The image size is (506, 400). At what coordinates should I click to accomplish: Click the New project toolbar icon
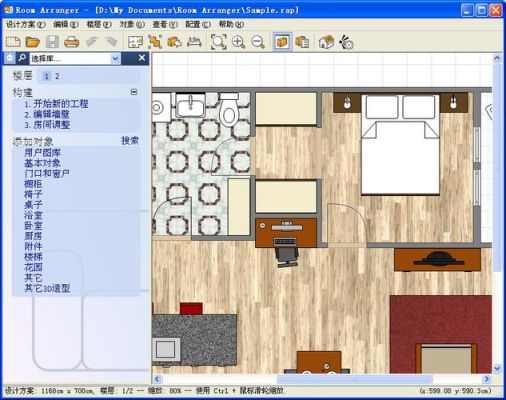point(13,42)
